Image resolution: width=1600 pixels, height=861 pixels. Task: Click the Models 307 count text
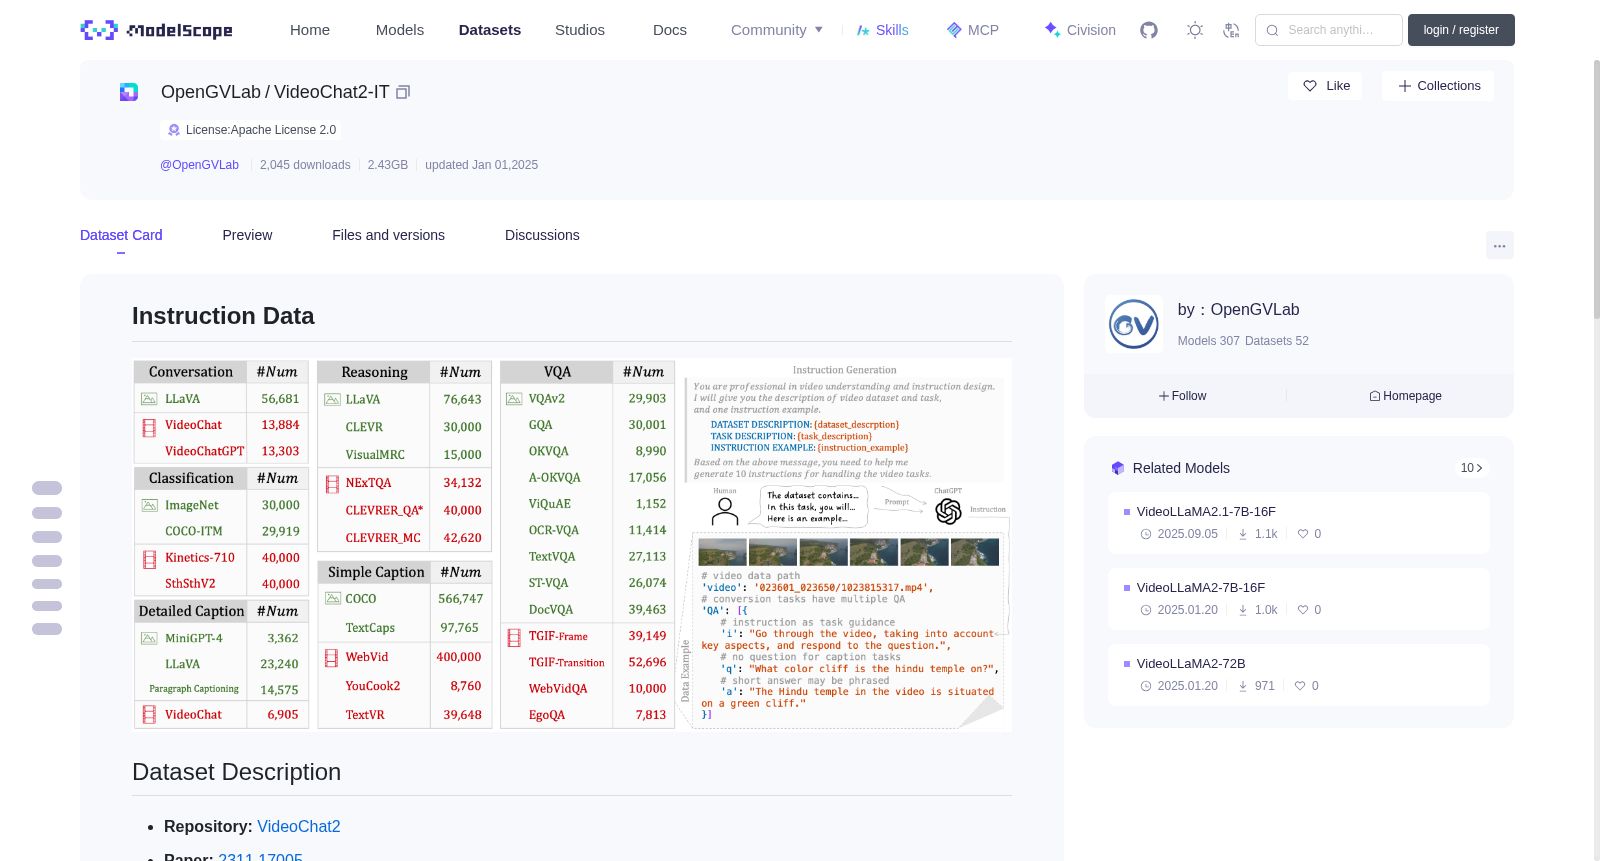click(x=1208, y=341)
